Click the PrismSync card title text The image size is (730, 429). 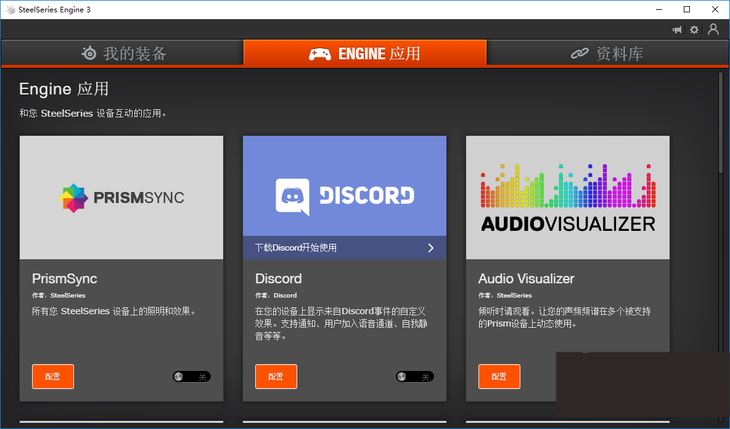pos(64,279)
